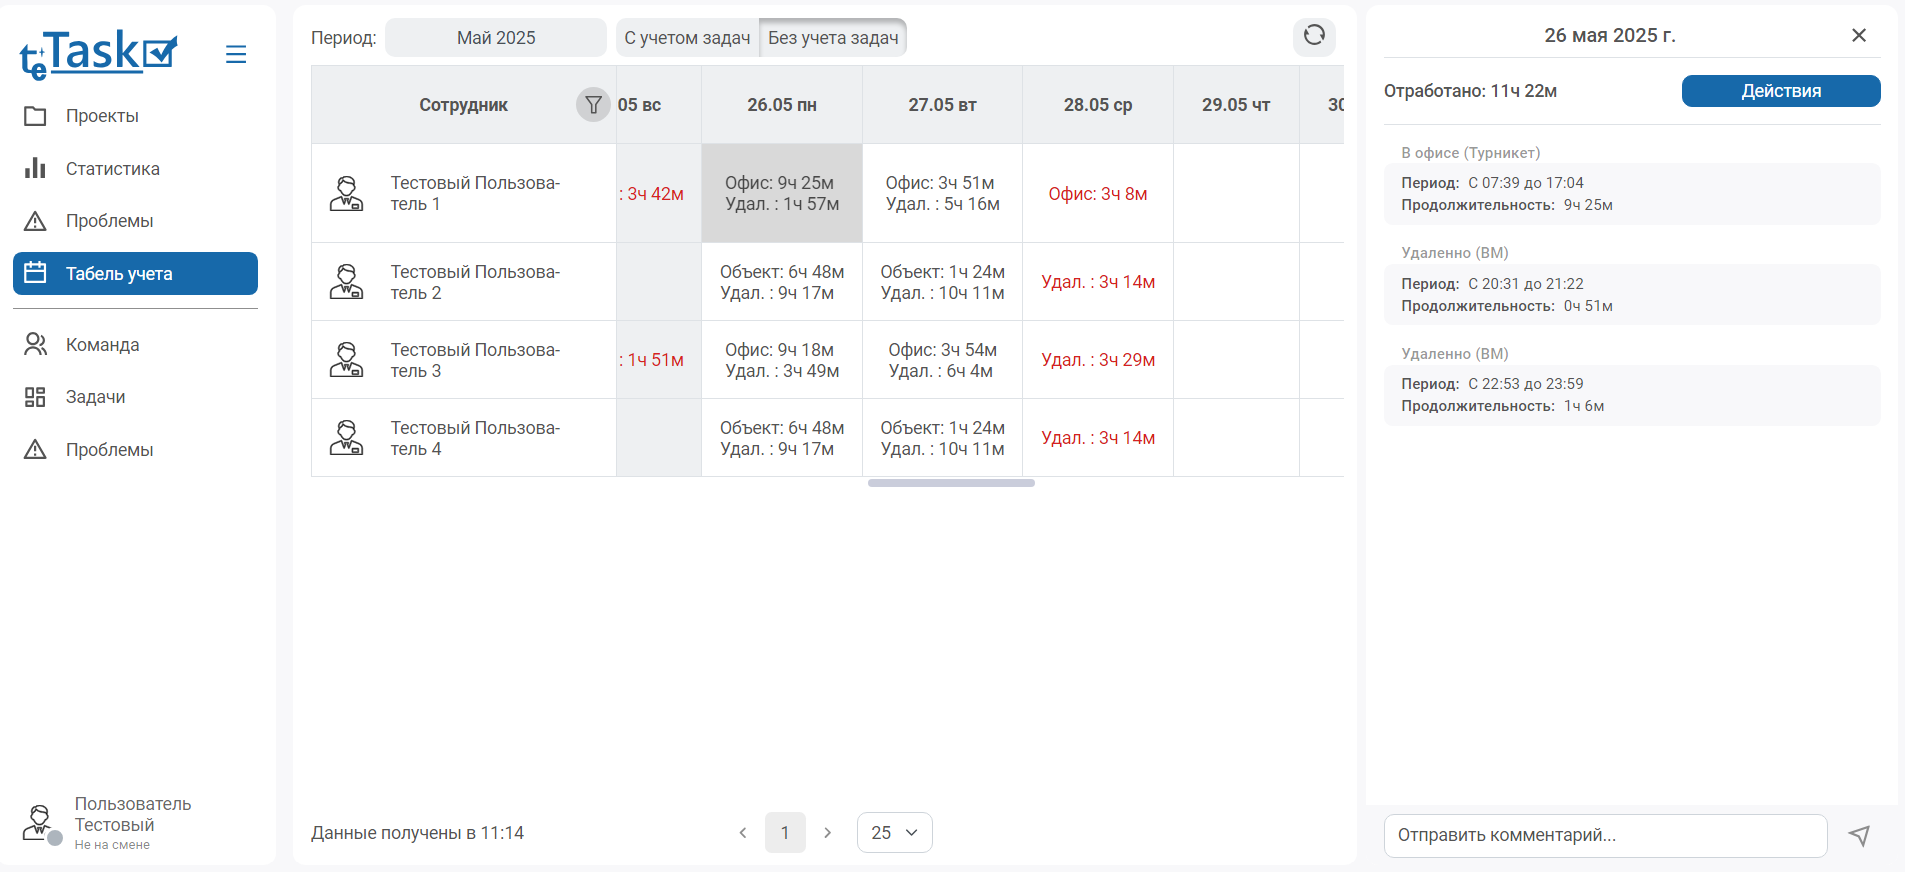This screenshot has width=1905, height=872.
Task: Open Статистика from the sidebar
Action: (112, 169)
